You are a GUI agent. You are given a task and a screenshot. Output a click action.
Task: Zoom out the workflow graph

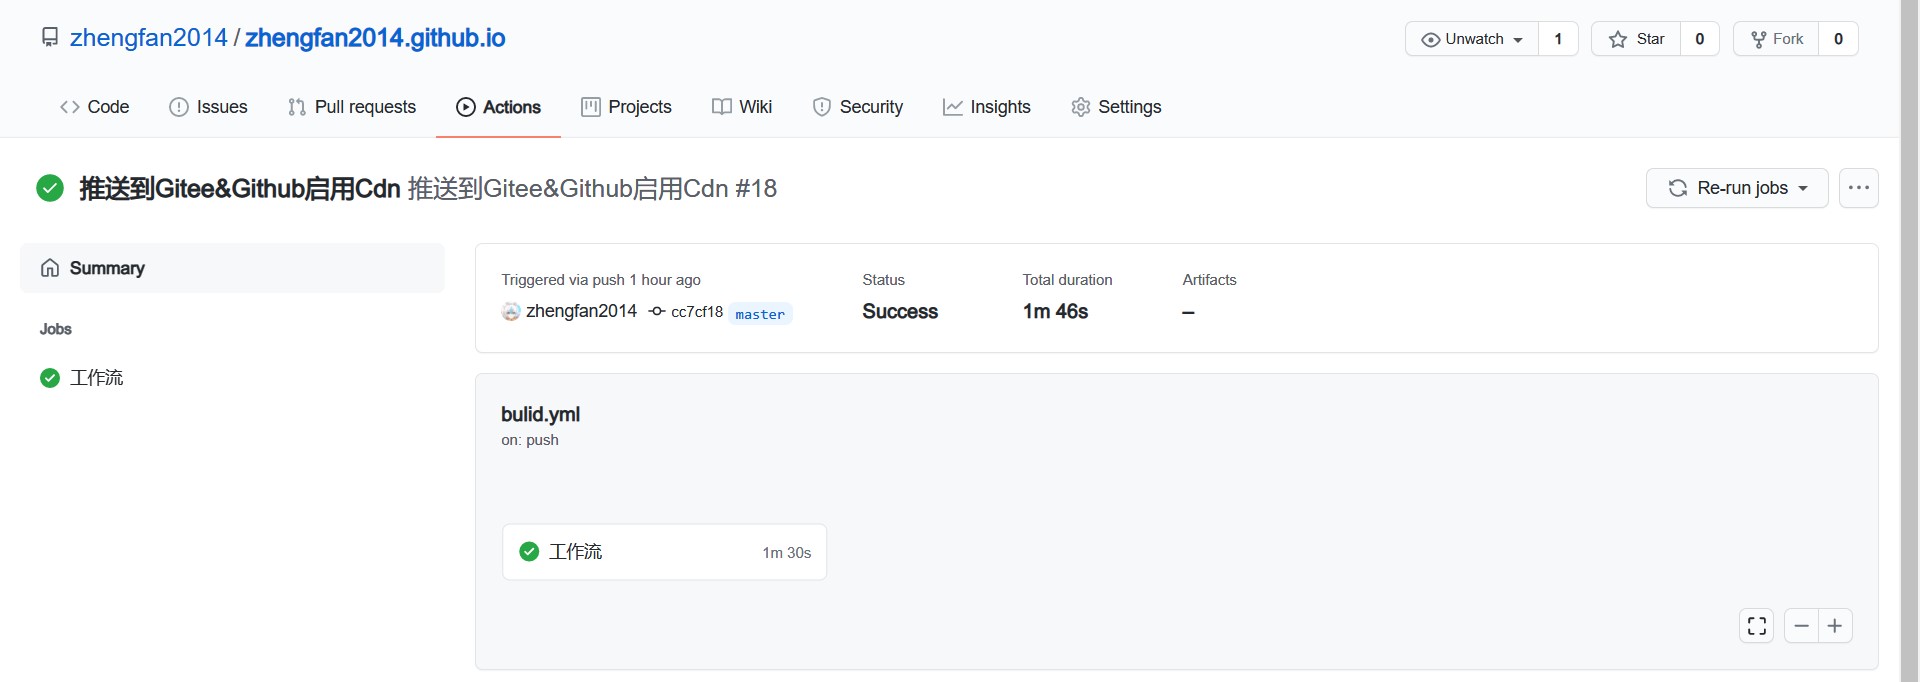click(x=1801, y=626)
